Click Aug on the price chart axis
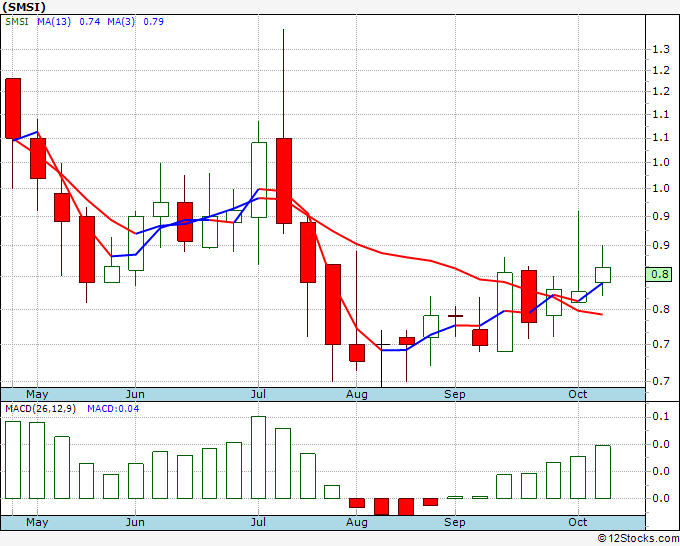This screenshot has width=680, height=546. pos(356,394)
